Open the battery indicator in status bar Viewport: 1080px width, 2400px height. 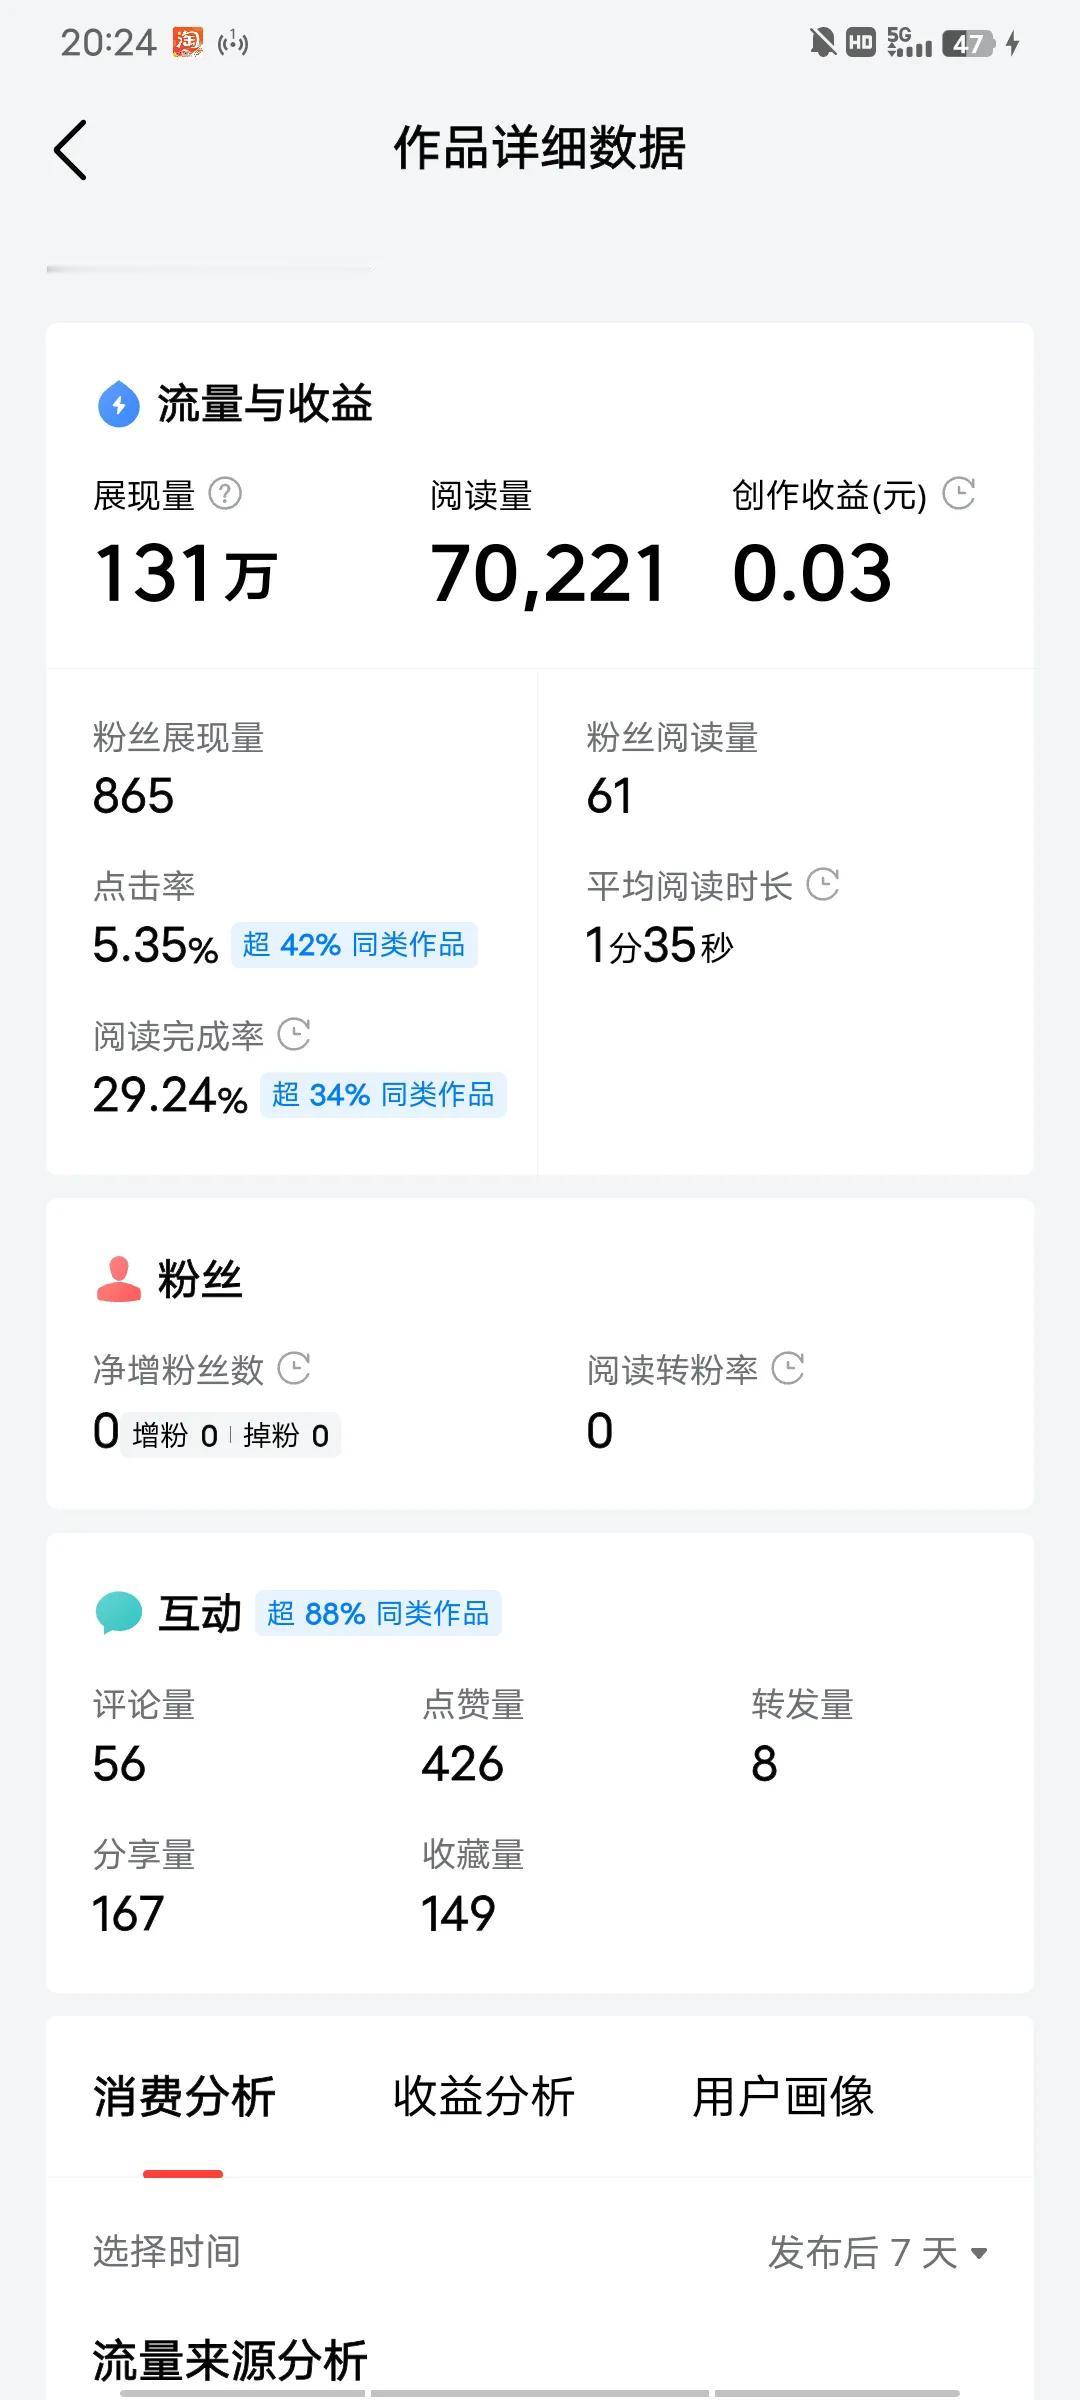click(x=968, y=43)
